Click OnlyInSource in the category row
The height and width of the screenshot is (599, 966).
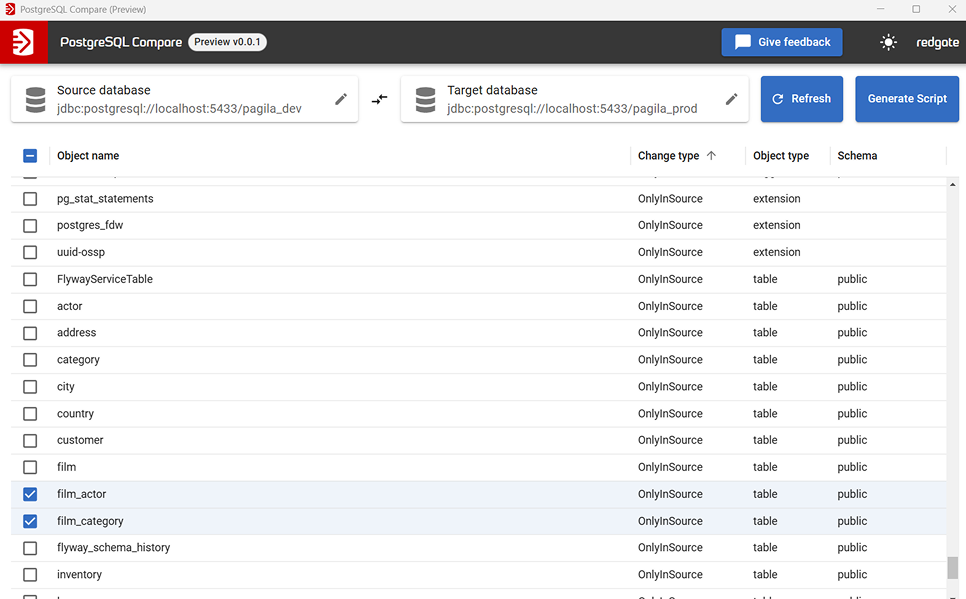coord(670,360)
